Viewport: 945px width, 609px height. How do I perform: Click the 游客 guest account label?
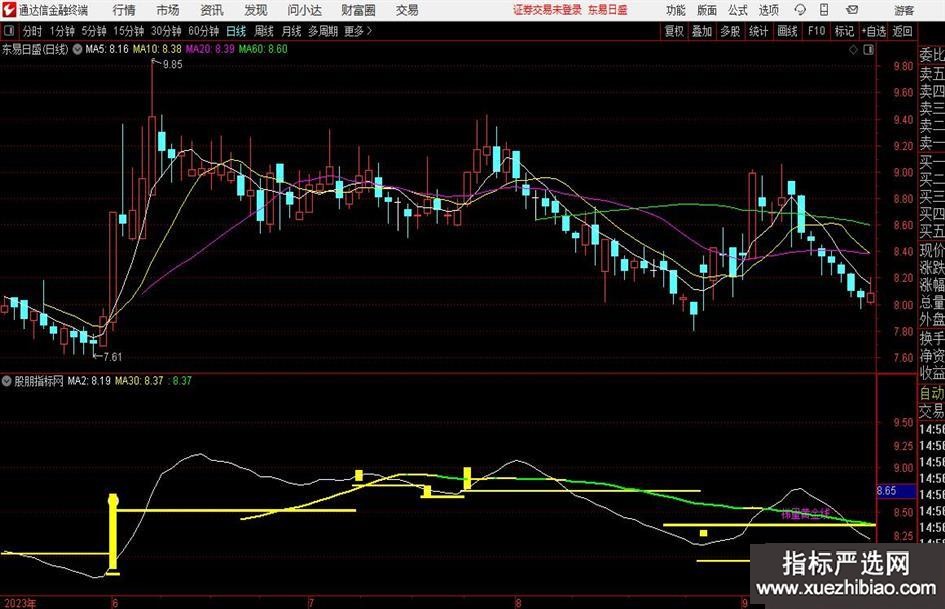pos(904,10)
